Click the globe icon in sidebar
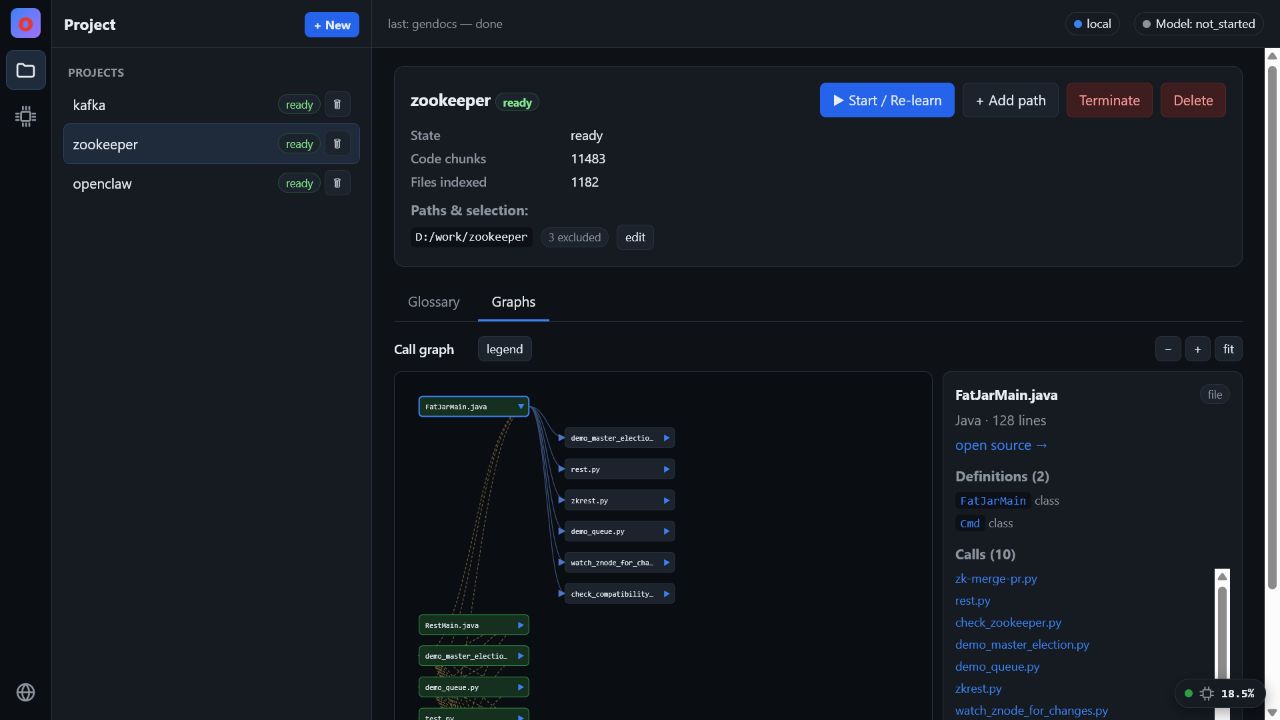This screenshot has width=1280, height=720. tap(26, 692)
